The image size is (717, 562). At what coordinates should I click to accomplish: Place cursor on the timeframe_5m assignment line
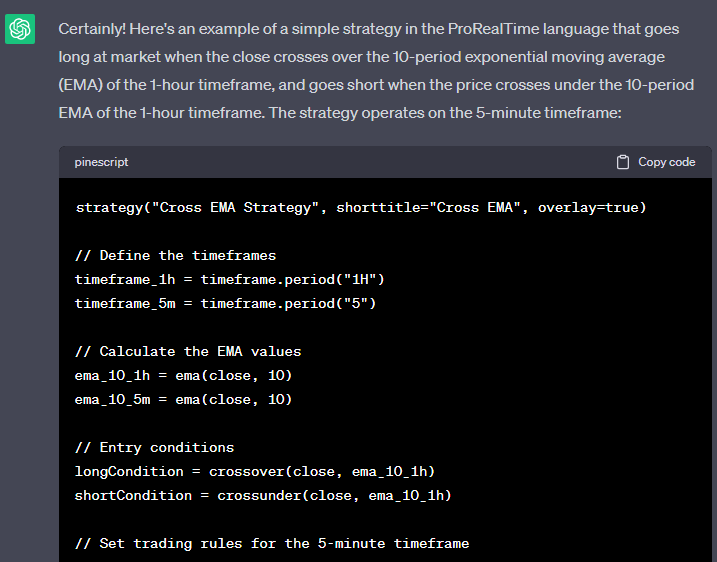coord(225,303)
